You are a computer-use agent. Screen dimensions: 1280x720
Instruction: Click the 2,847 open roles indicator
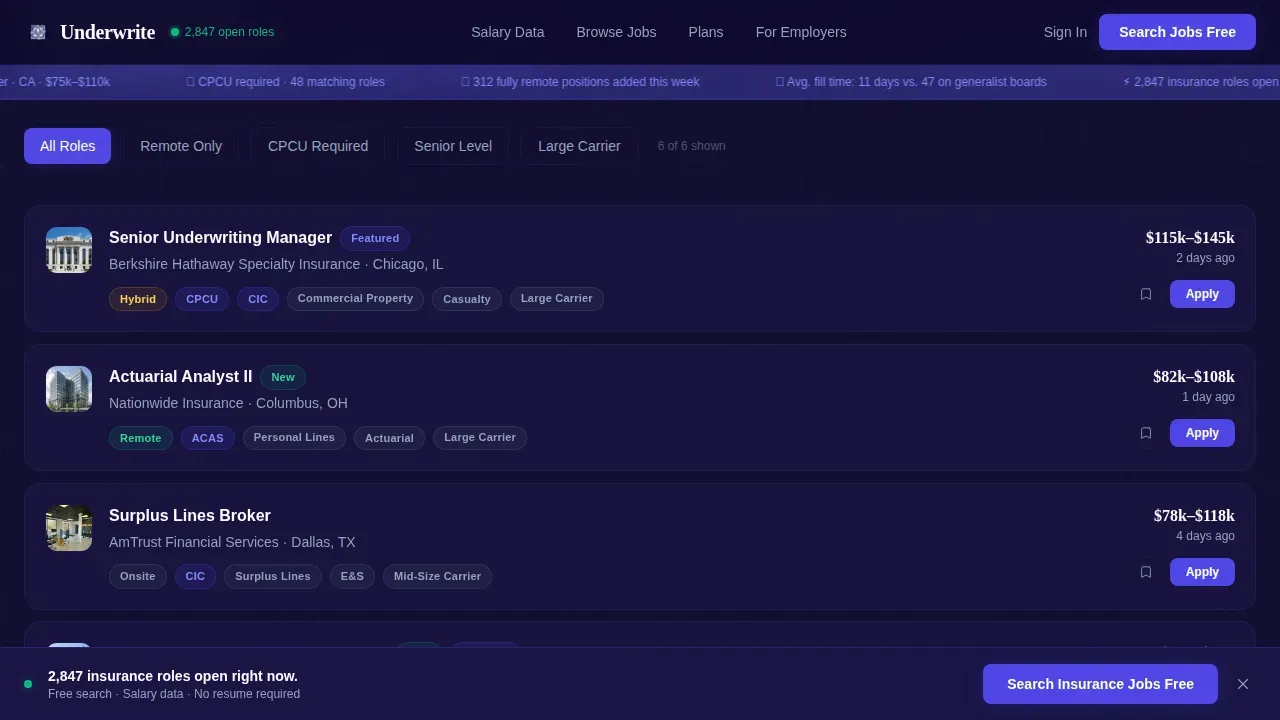point(222,32)
